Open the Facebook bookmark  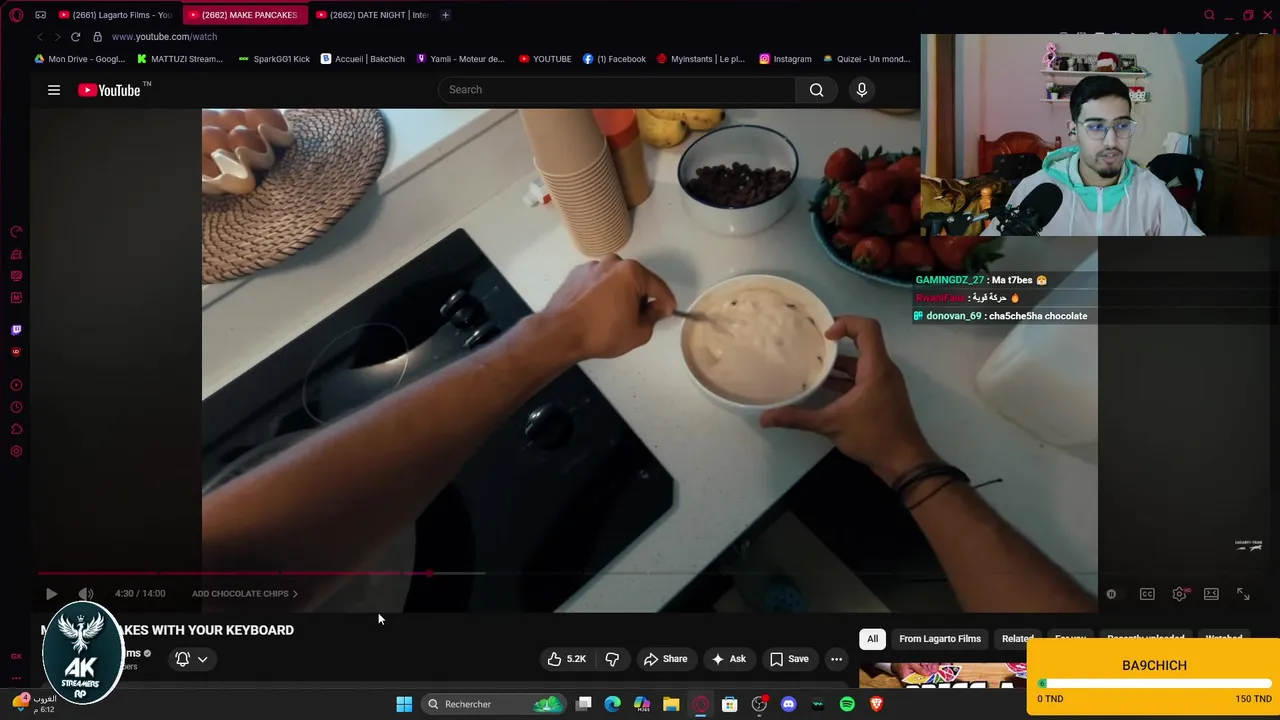click(614, 59)
